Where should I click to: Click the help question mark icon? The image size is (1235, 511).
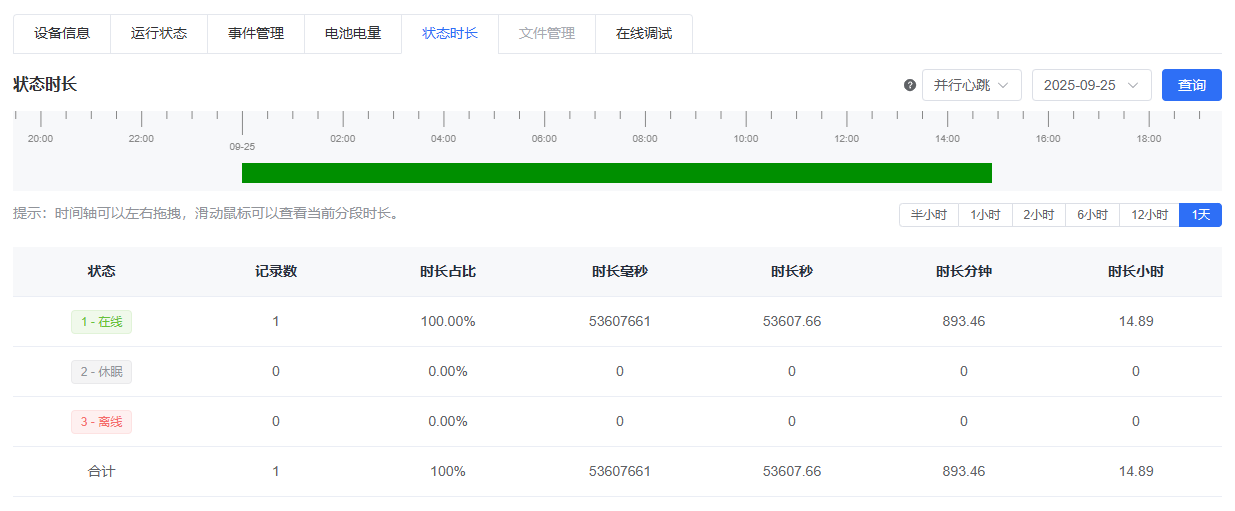[x=910, y=85]
